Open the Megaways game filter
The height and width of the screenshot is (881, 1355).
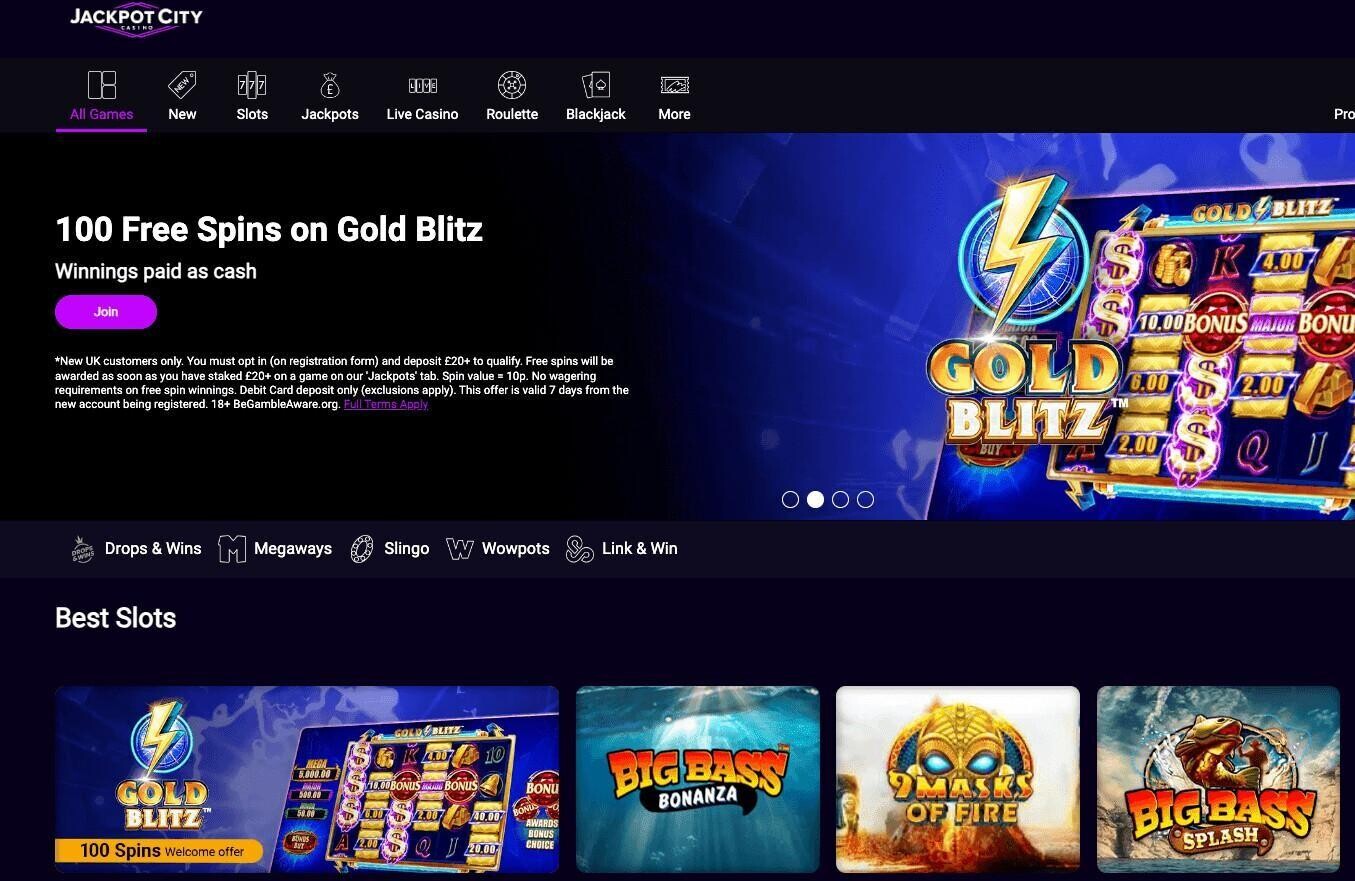pyautogui.click(x=275, y=549)
